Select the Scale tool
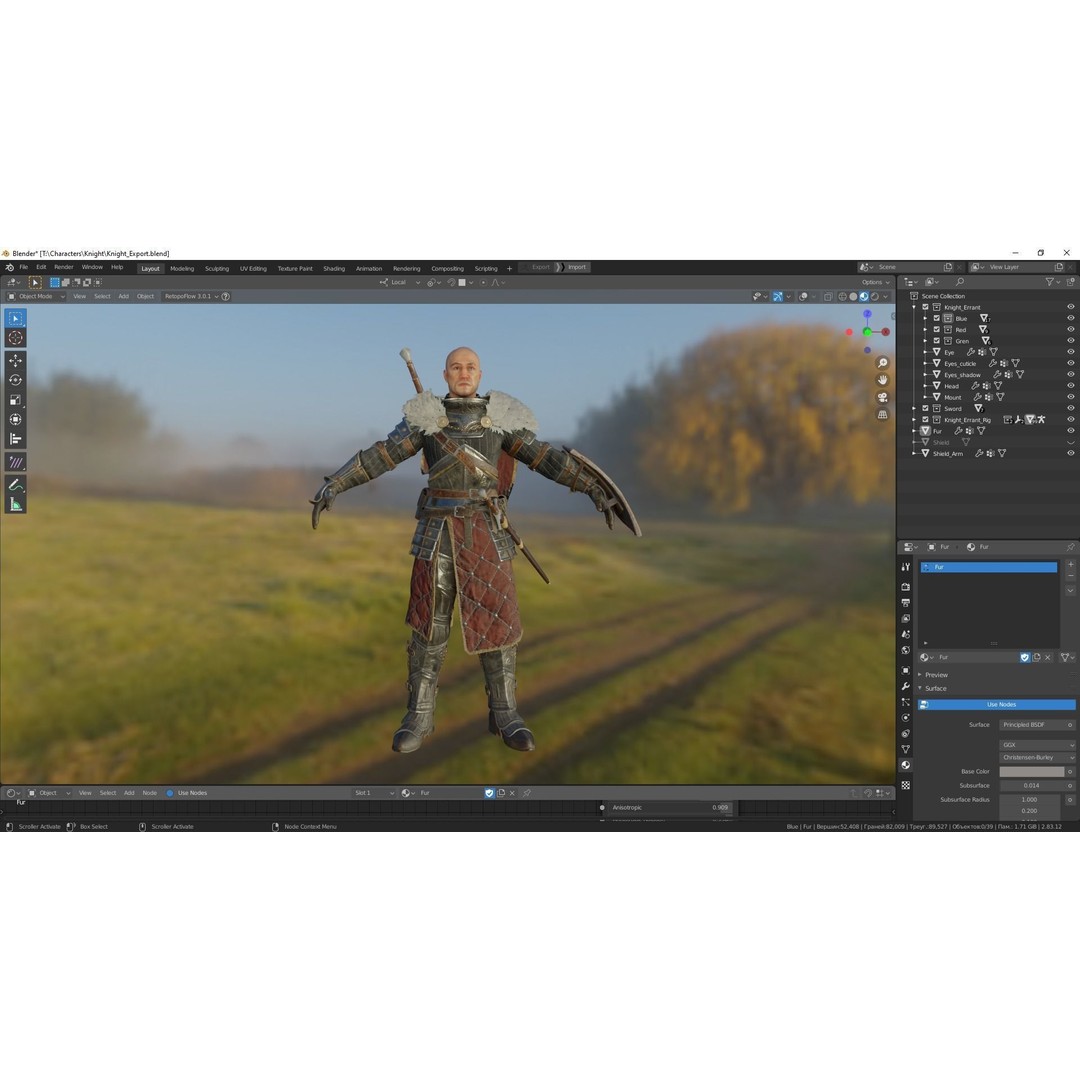The image size is (1080, 1080). coord(15,399)
